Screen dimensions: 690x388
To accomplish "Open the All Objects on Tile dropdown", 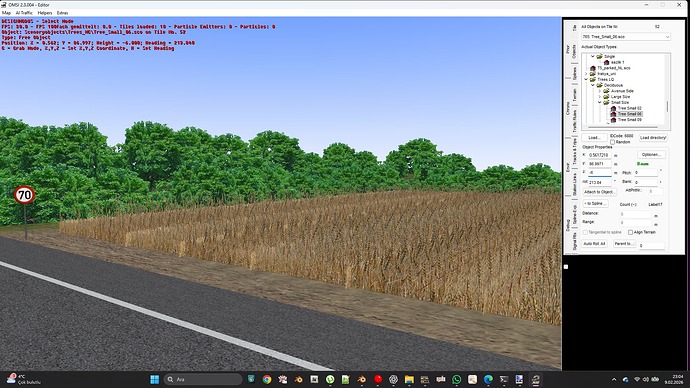I will click(x=626, y=37).
